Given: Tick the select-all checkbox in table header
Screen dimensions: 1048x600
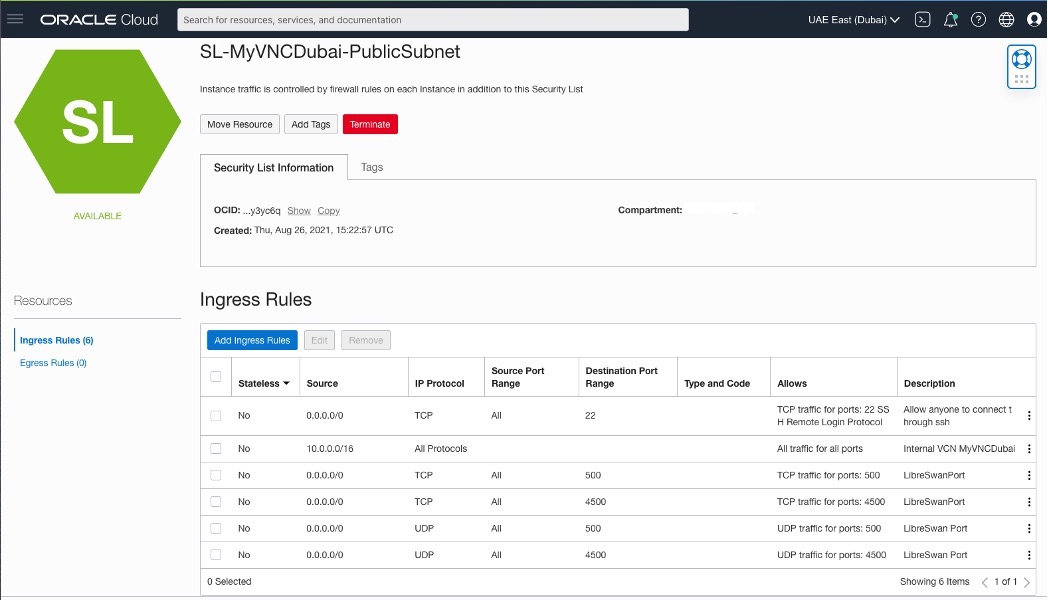Looking at the screenshot, I should click(x=216, y=377).
